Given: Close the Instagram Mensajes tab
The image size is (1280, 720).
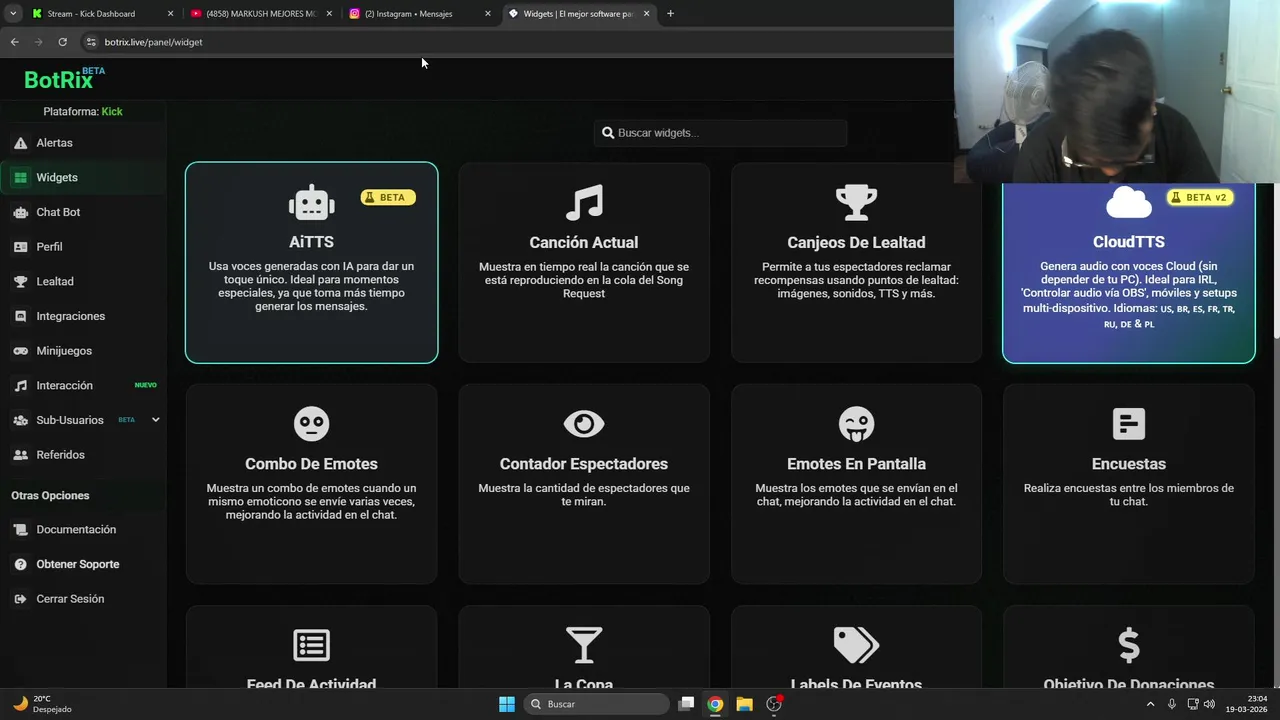Looking at the screenshot, I should coord(487,14).
